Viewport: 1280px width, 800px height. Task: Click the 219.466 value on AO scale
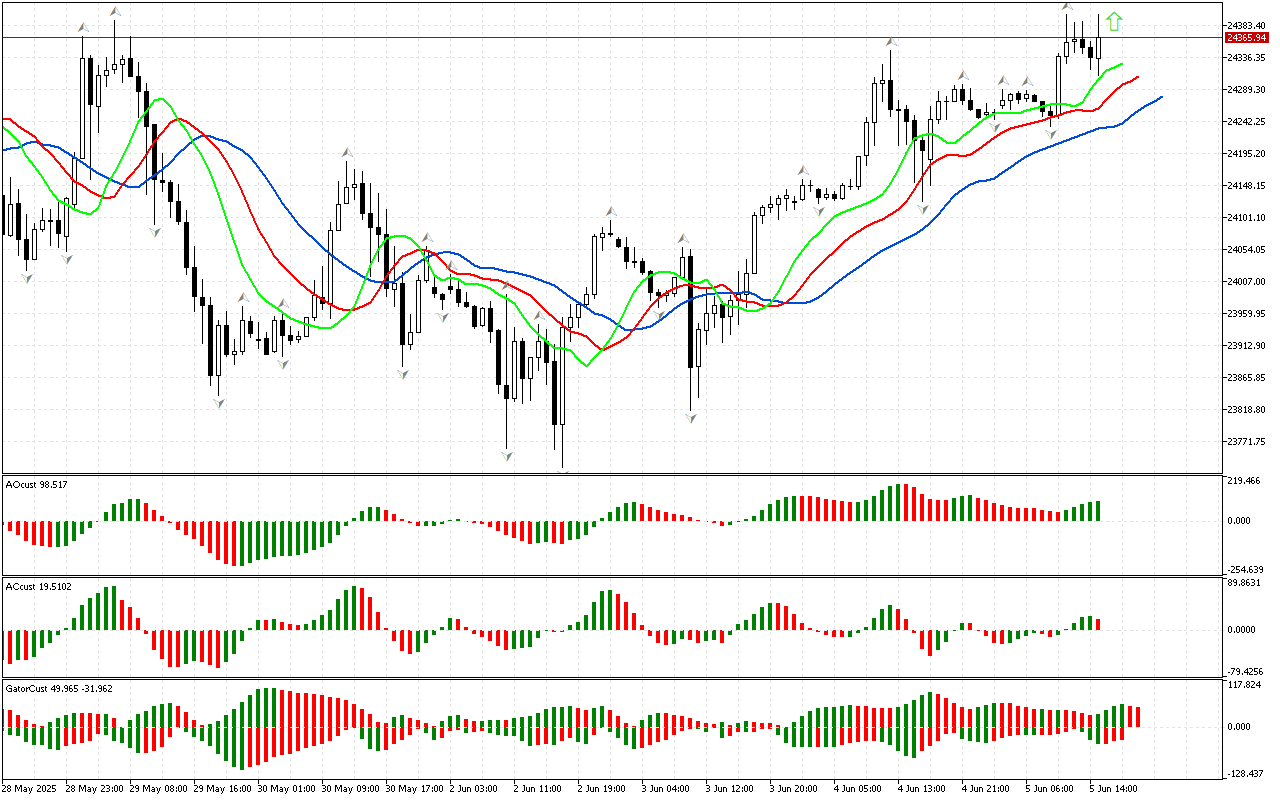coord(1243,482)
